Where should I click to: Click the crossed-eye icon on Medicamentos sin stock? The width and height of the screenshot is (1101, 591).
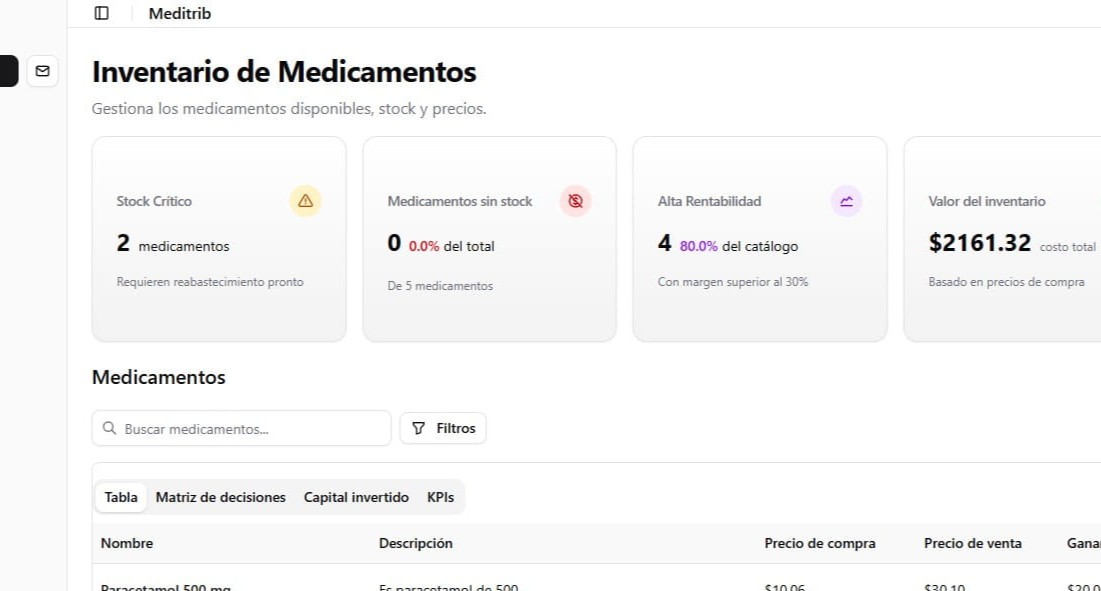575,201
